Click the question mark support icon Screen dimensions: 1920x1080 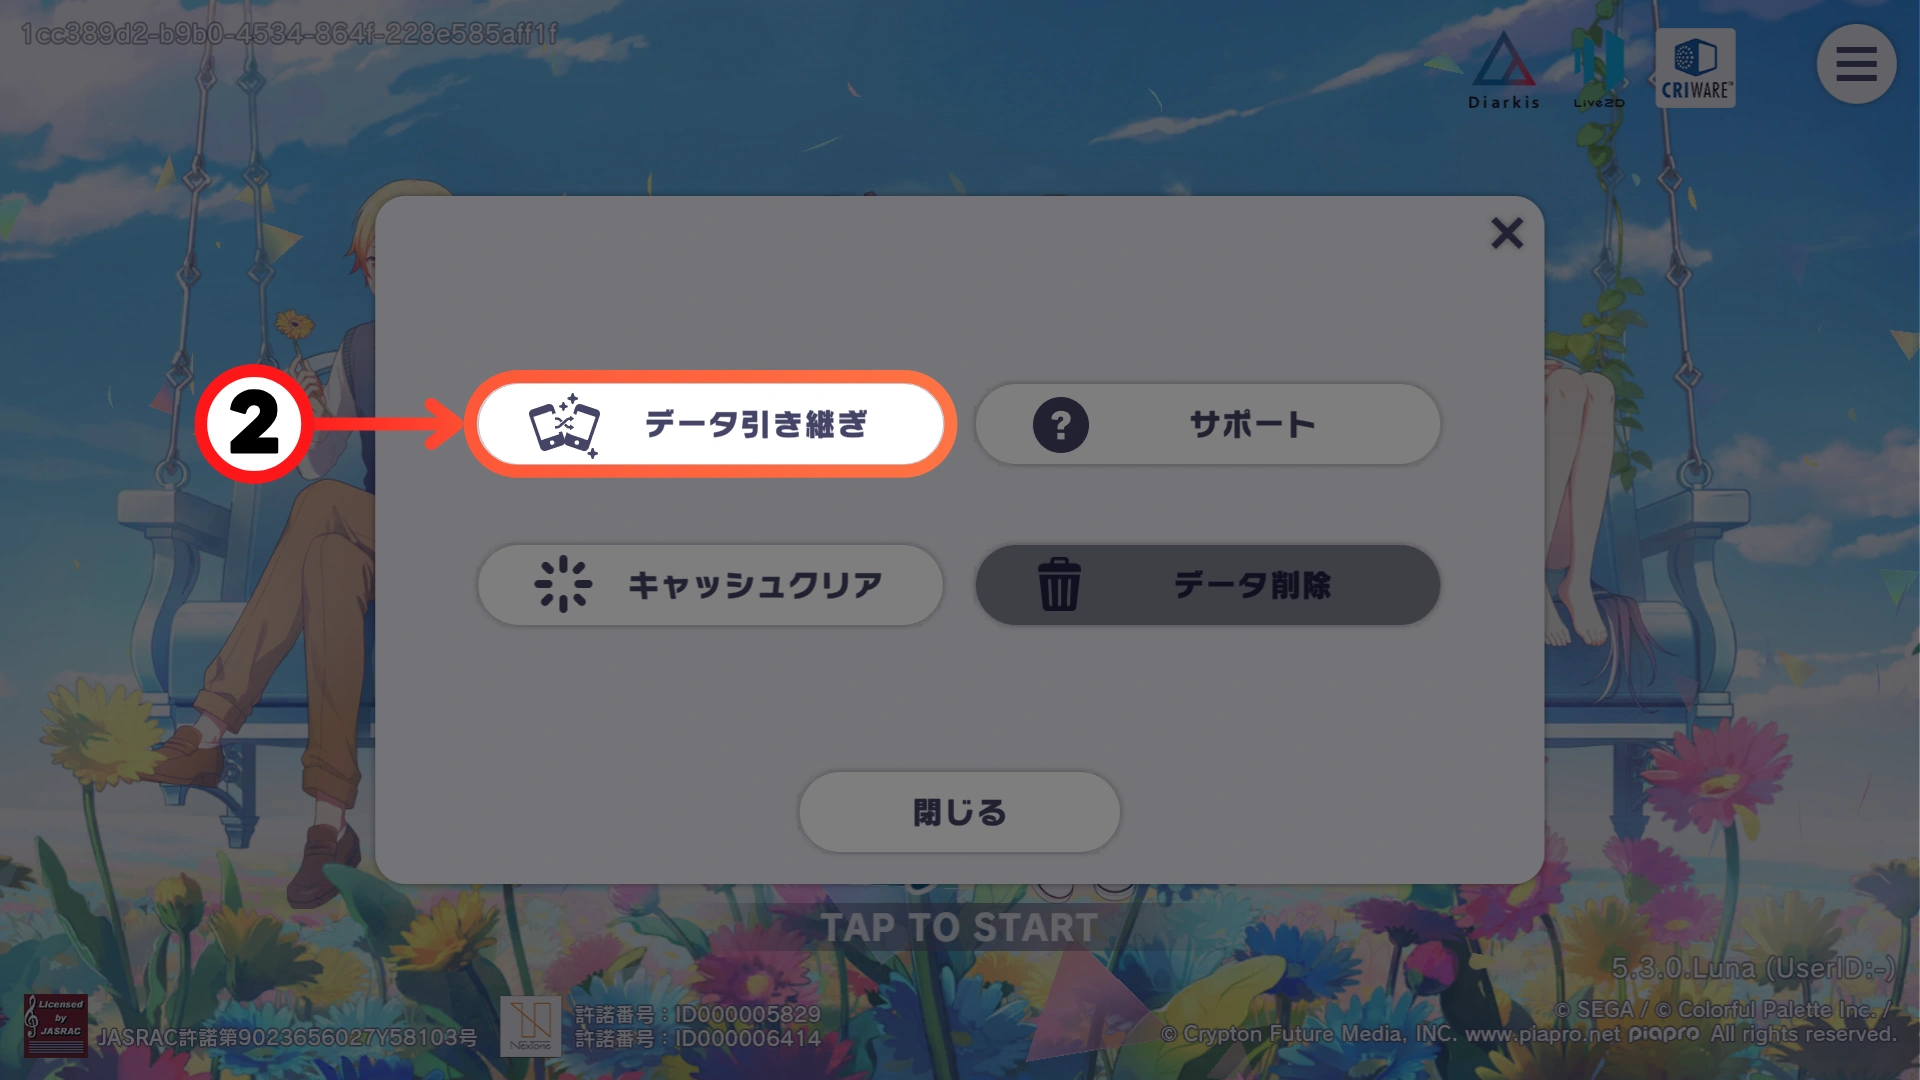(1060, 425)
